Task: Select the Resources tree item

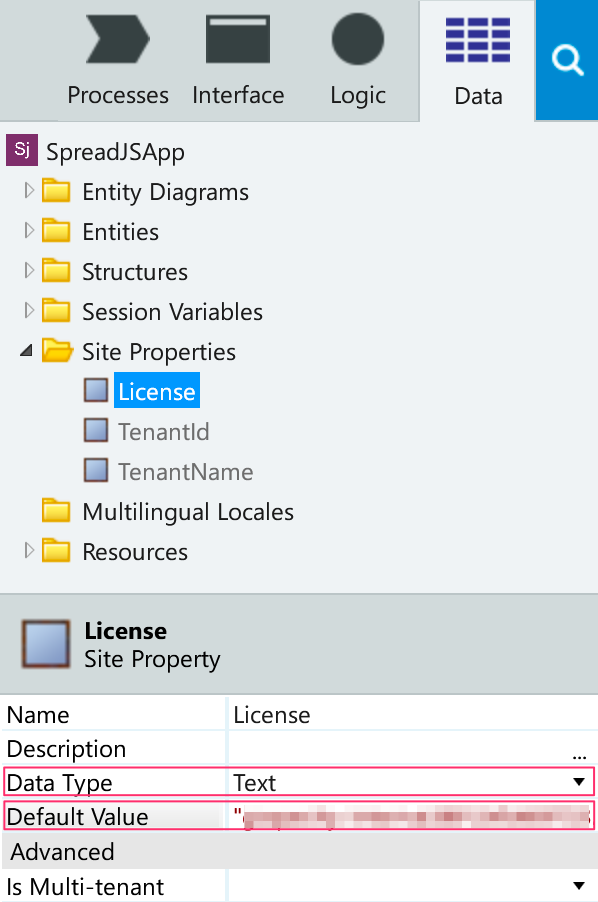Action: [x=135, y=552]
